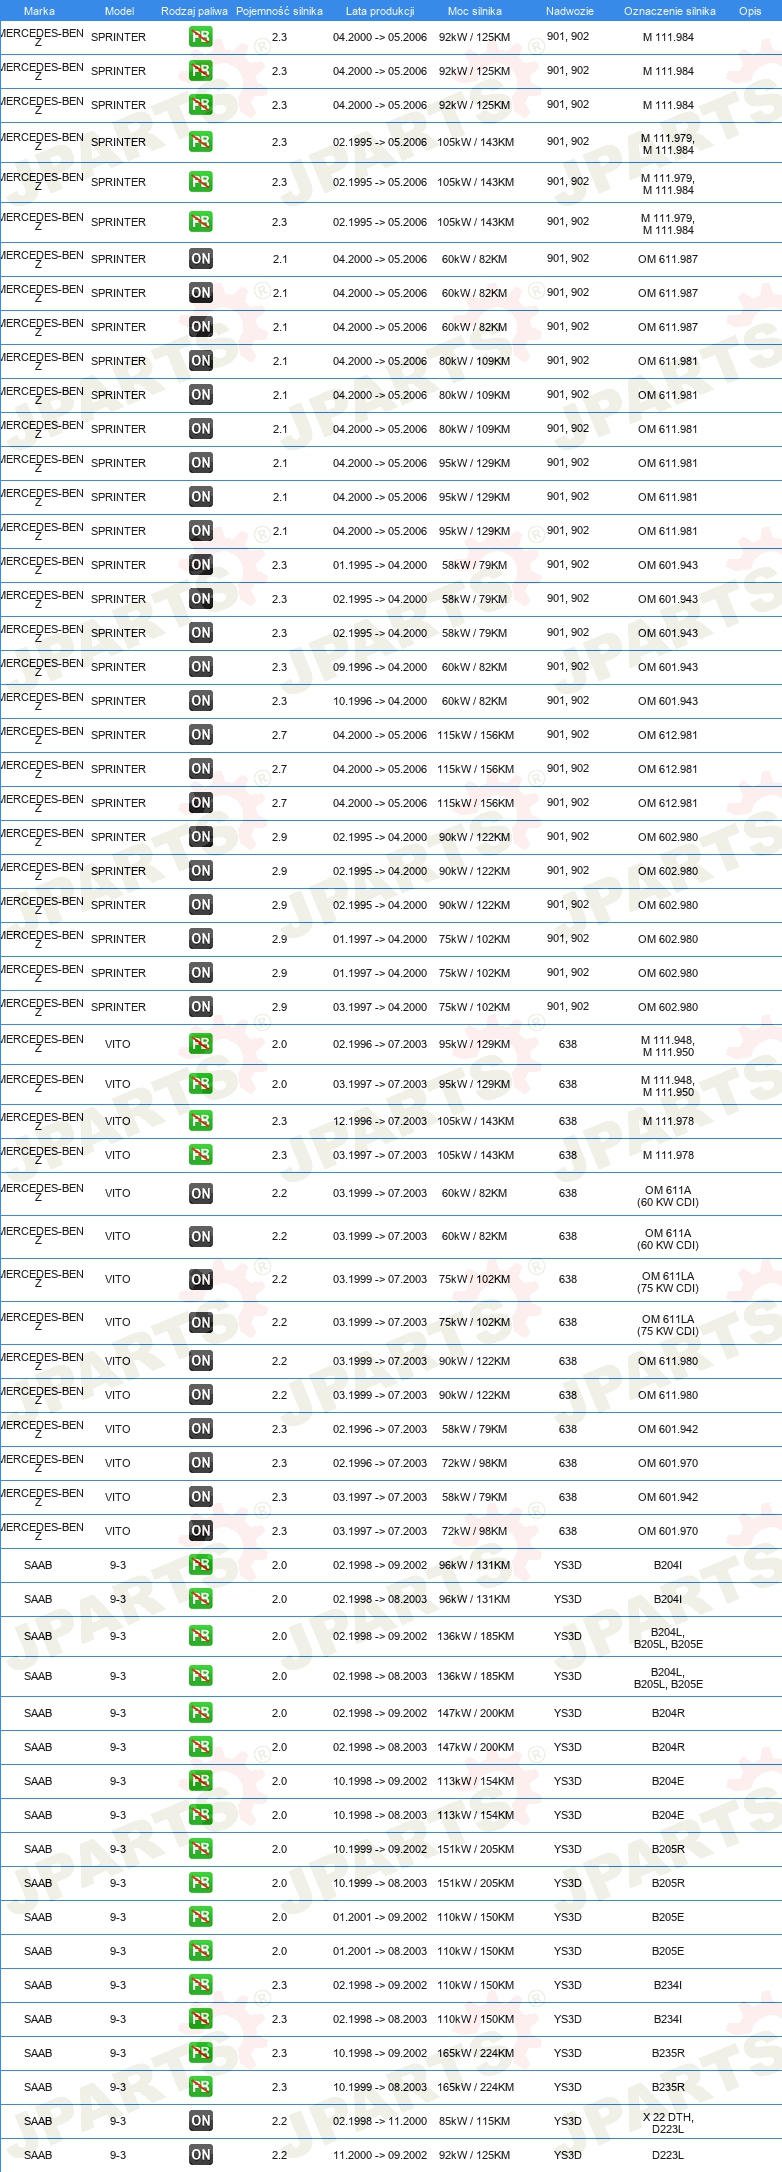This screenshot has width=782, height=2172.
Task: Click the ON icon in SAAB 92kW / 125KM row
Action: [201, 2155]
